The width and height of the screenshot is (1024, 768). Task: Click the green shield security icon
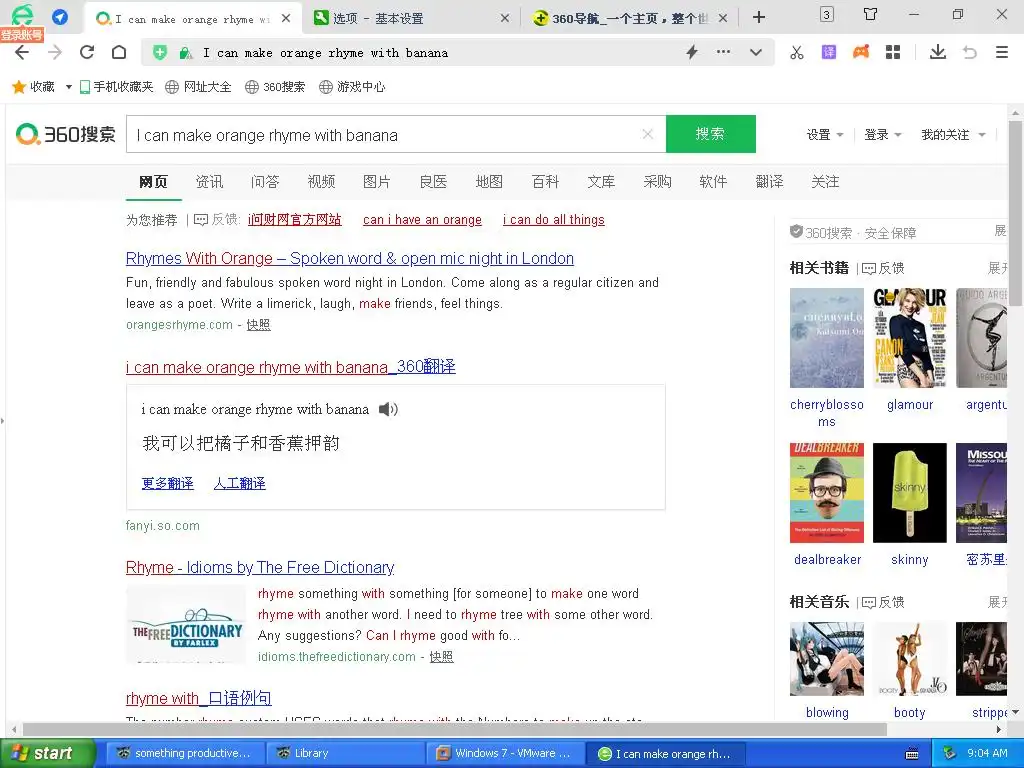point(159,53)
